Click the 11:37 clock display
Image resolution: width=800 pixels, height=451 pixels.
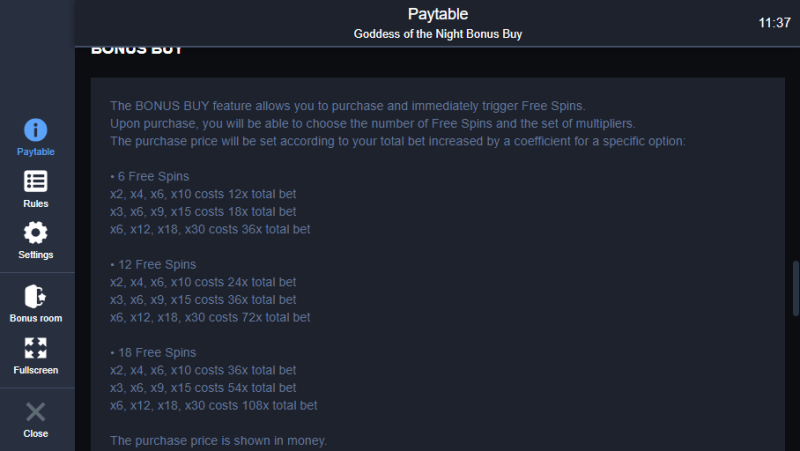(x=774, y=23)
